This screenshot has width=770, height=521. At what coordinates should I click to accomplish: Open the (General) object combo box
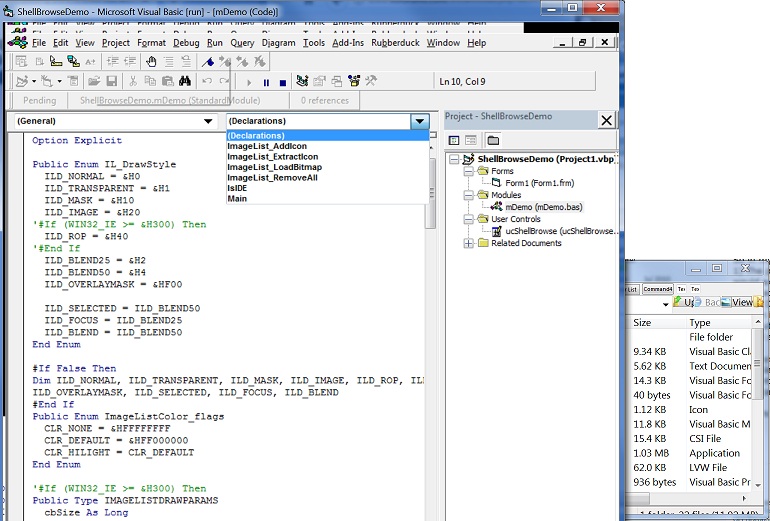tap(115, 121)
